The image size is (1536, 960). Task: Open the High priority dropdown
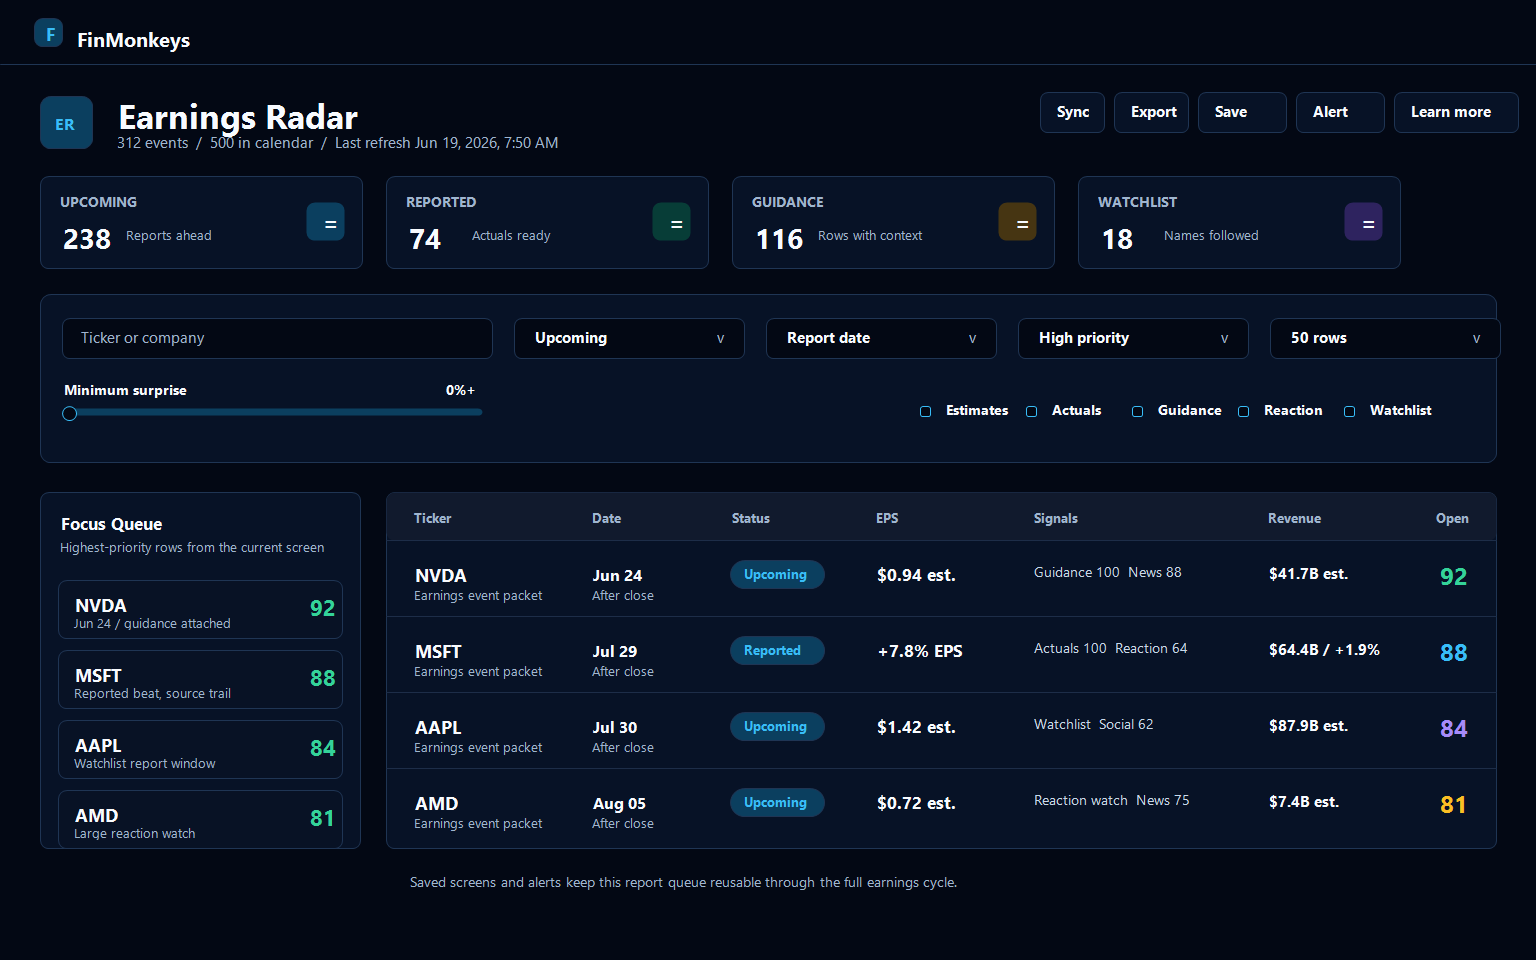[1133, 338]
